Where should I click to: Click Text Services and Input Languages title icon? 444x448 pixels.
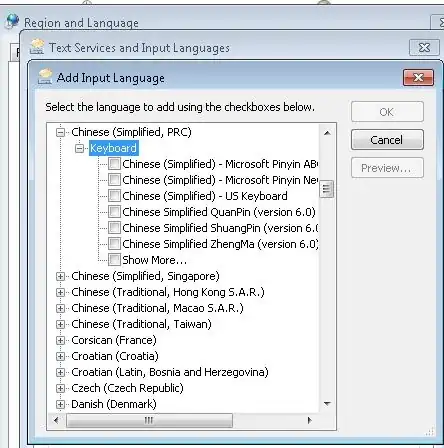tap(37, 47)
